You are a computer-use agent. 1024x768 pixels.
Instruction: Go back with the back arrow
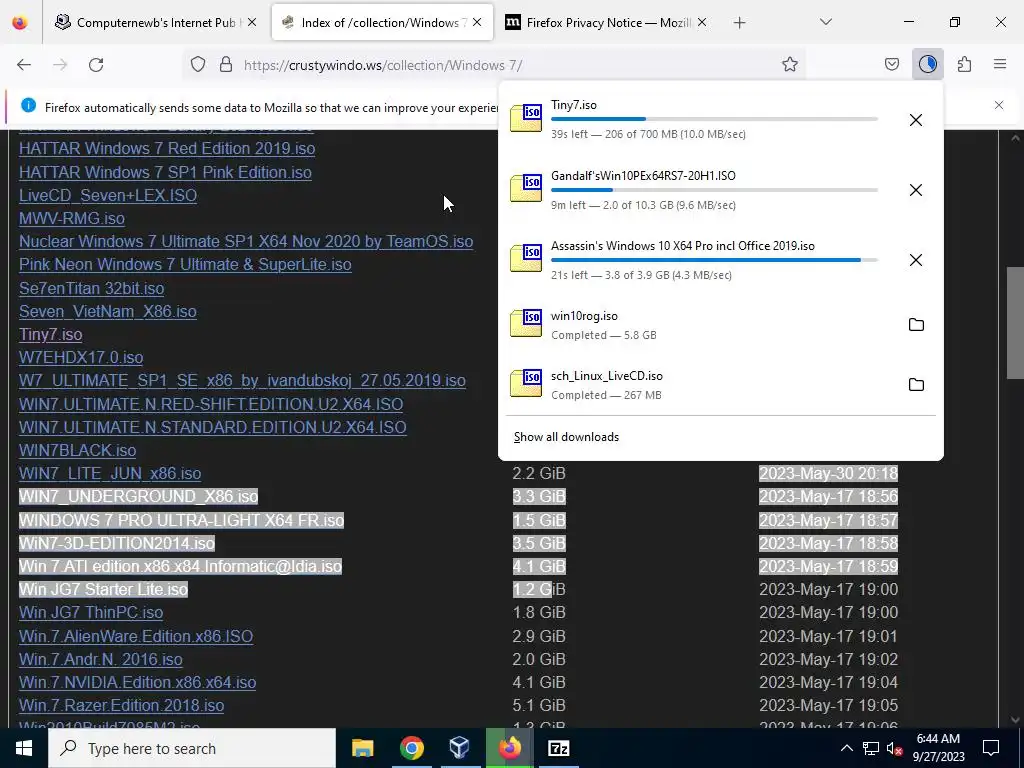(24, 65)
